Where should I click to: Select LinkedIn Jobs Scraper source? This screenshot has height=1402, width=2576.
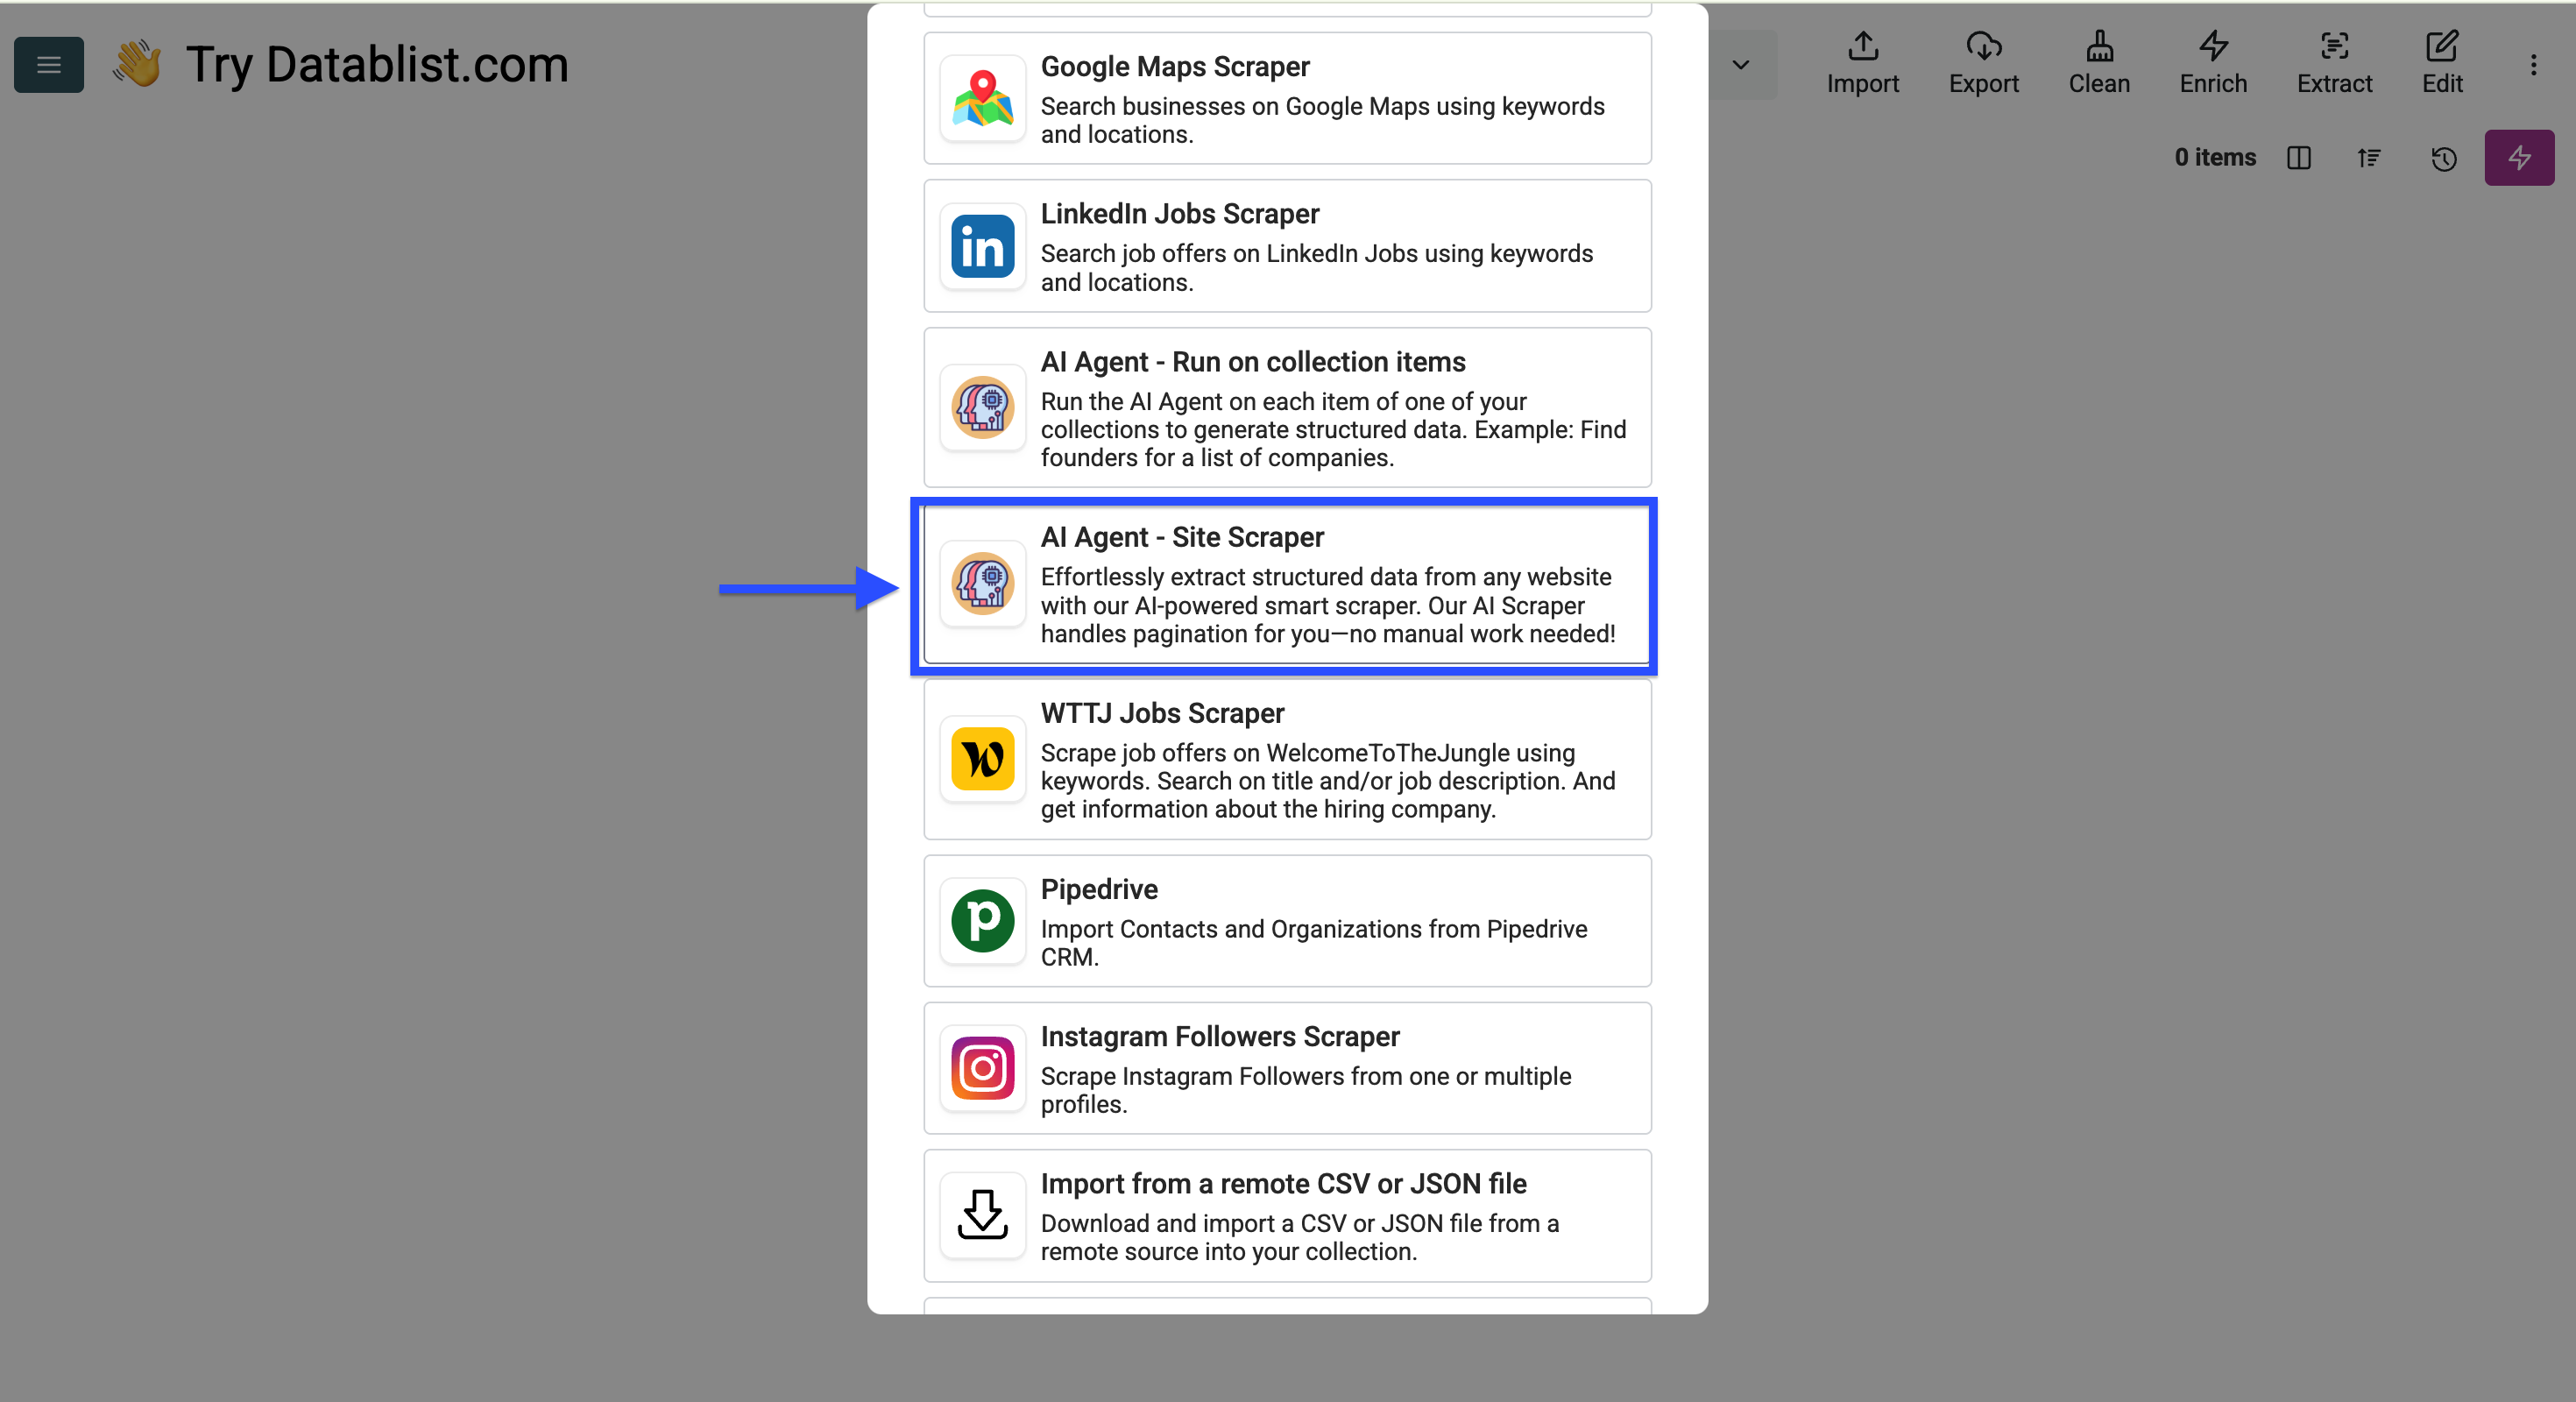pyautogui.click(x=1287, y=246)
